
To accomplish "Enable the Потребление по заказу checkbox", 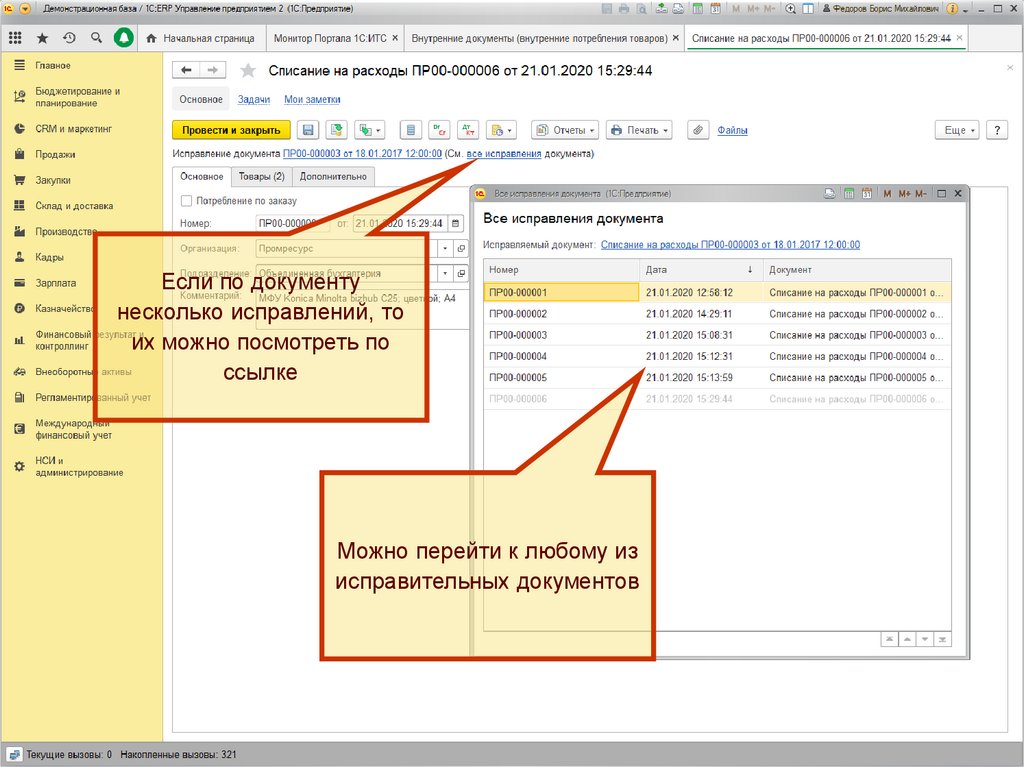I will click(x=186, y=201).
